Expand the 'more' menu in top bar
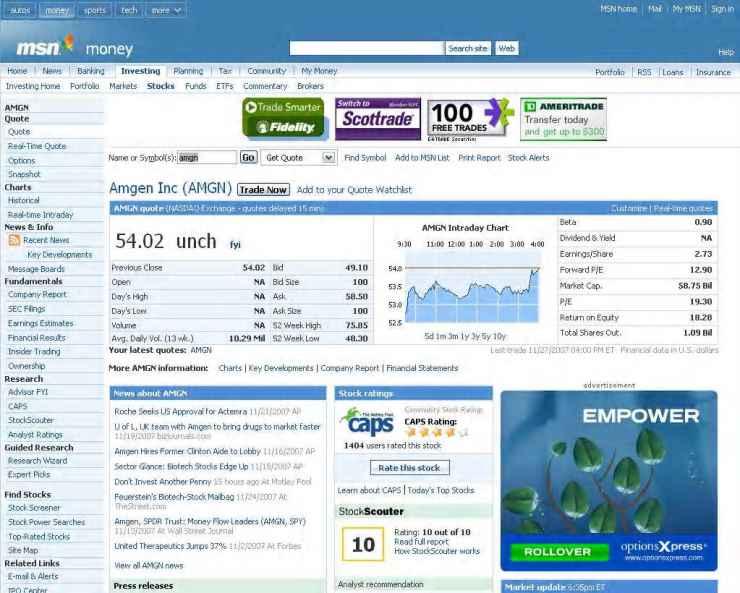Image resolution: width=740 pixels, height=593 pixels. point(166,9)
